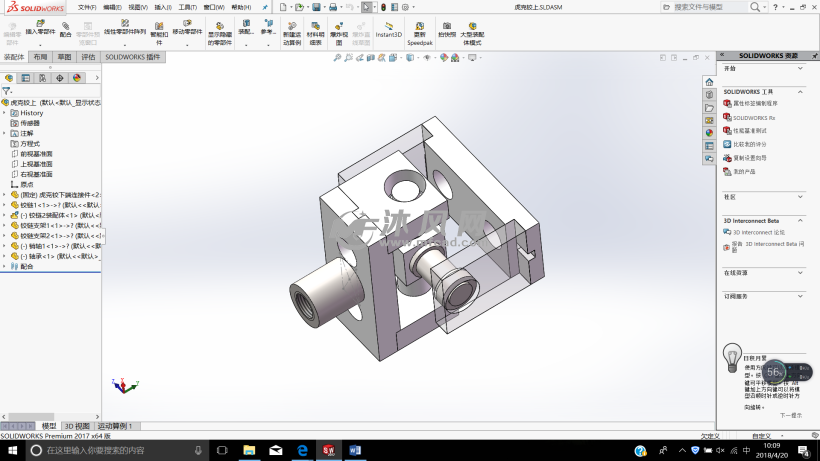The height and width of the screenshot is (461, 820).
Task: Expand the Mates (配合) folder in tree
Action: pos(5,267)
